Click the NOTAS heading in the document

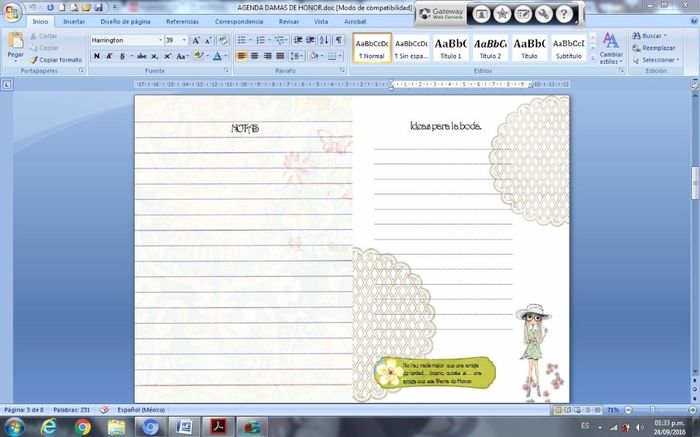coord(245,129)
